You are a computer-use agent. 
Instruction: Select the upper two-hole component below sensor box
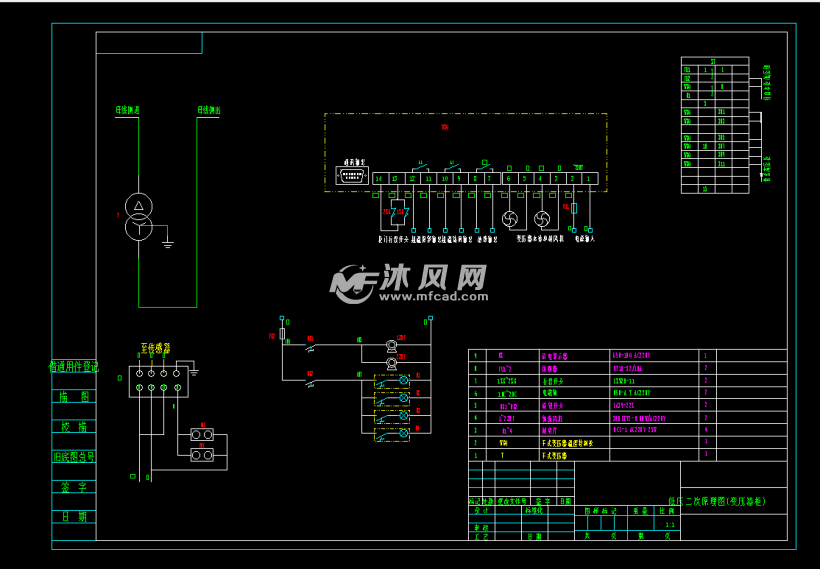[202, 435]
